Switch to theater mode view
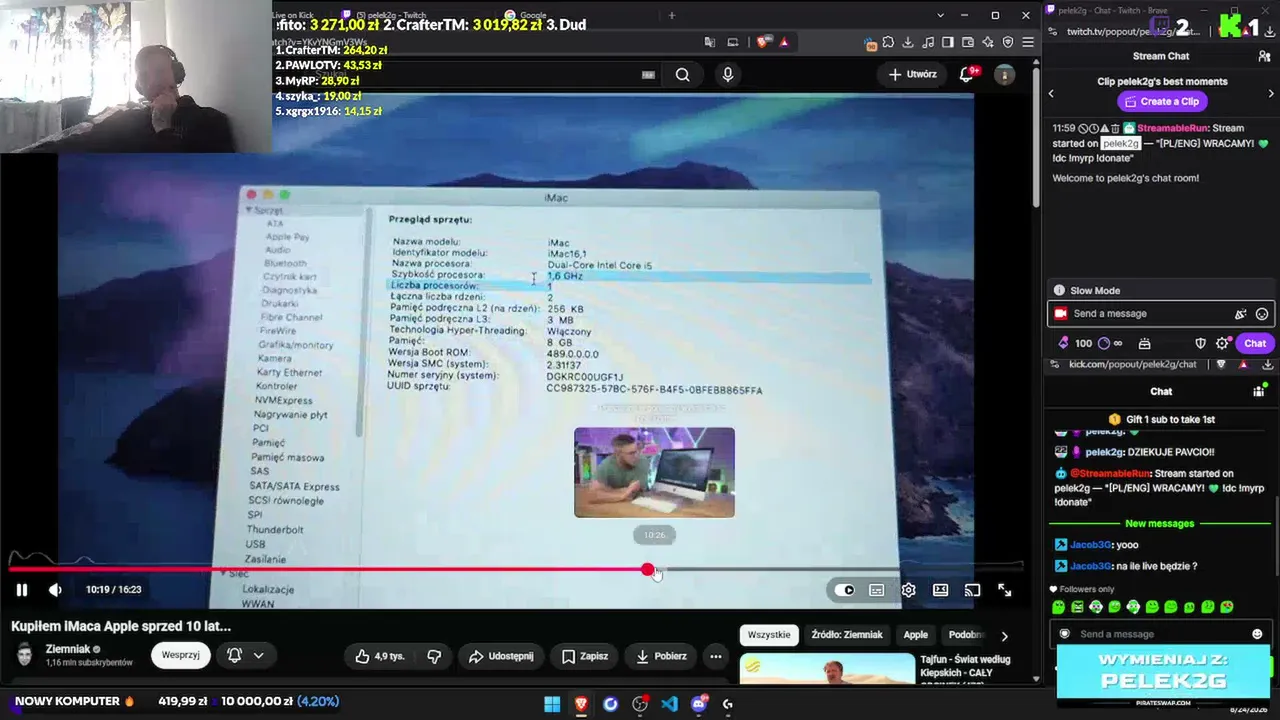 click(x=940, y=590)
